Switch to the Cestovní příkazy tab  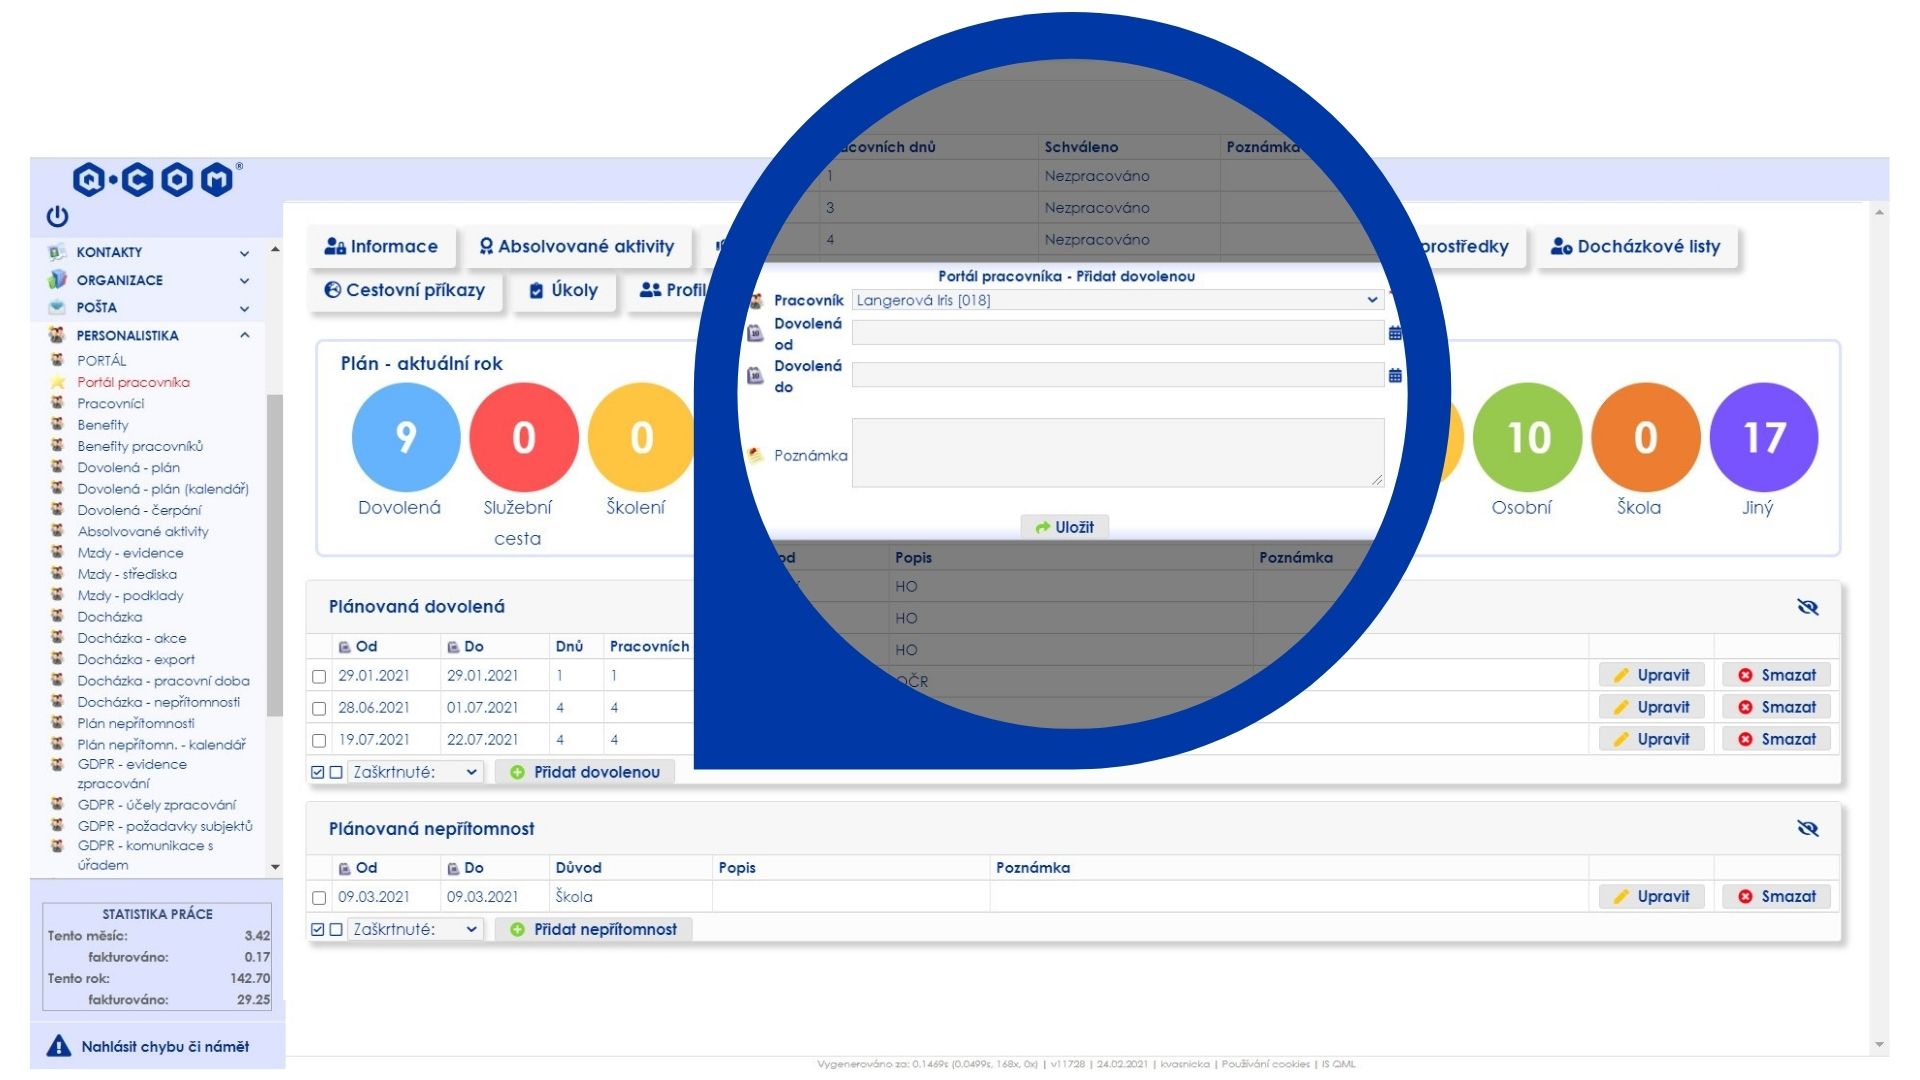pos(405,290)
